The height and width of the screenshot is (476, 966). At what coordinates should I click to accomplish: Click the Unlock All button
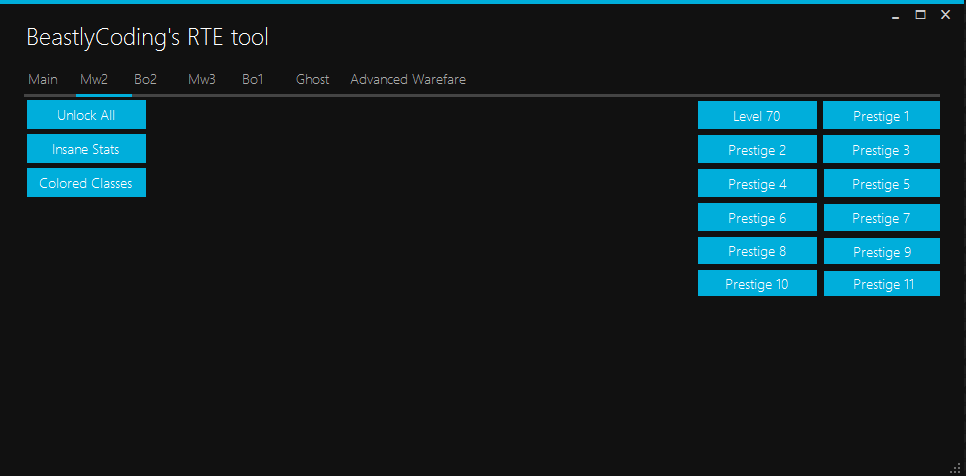click(86, 115)
